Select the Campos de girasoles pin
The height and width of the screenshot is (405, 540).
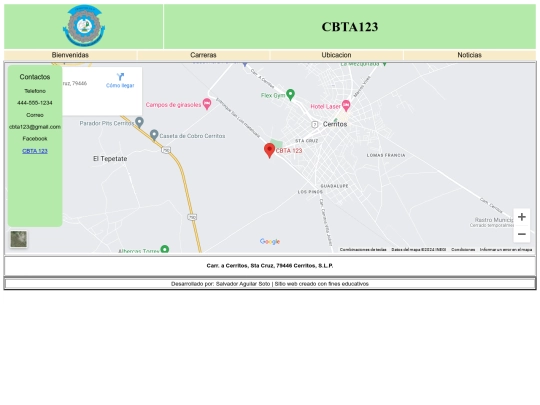(x=207, y=104)
